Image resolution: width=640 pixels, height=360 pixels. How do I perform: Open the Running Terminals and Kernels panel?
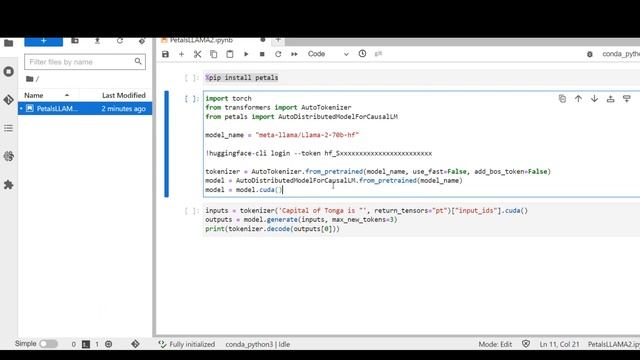[x=9, y=71]
